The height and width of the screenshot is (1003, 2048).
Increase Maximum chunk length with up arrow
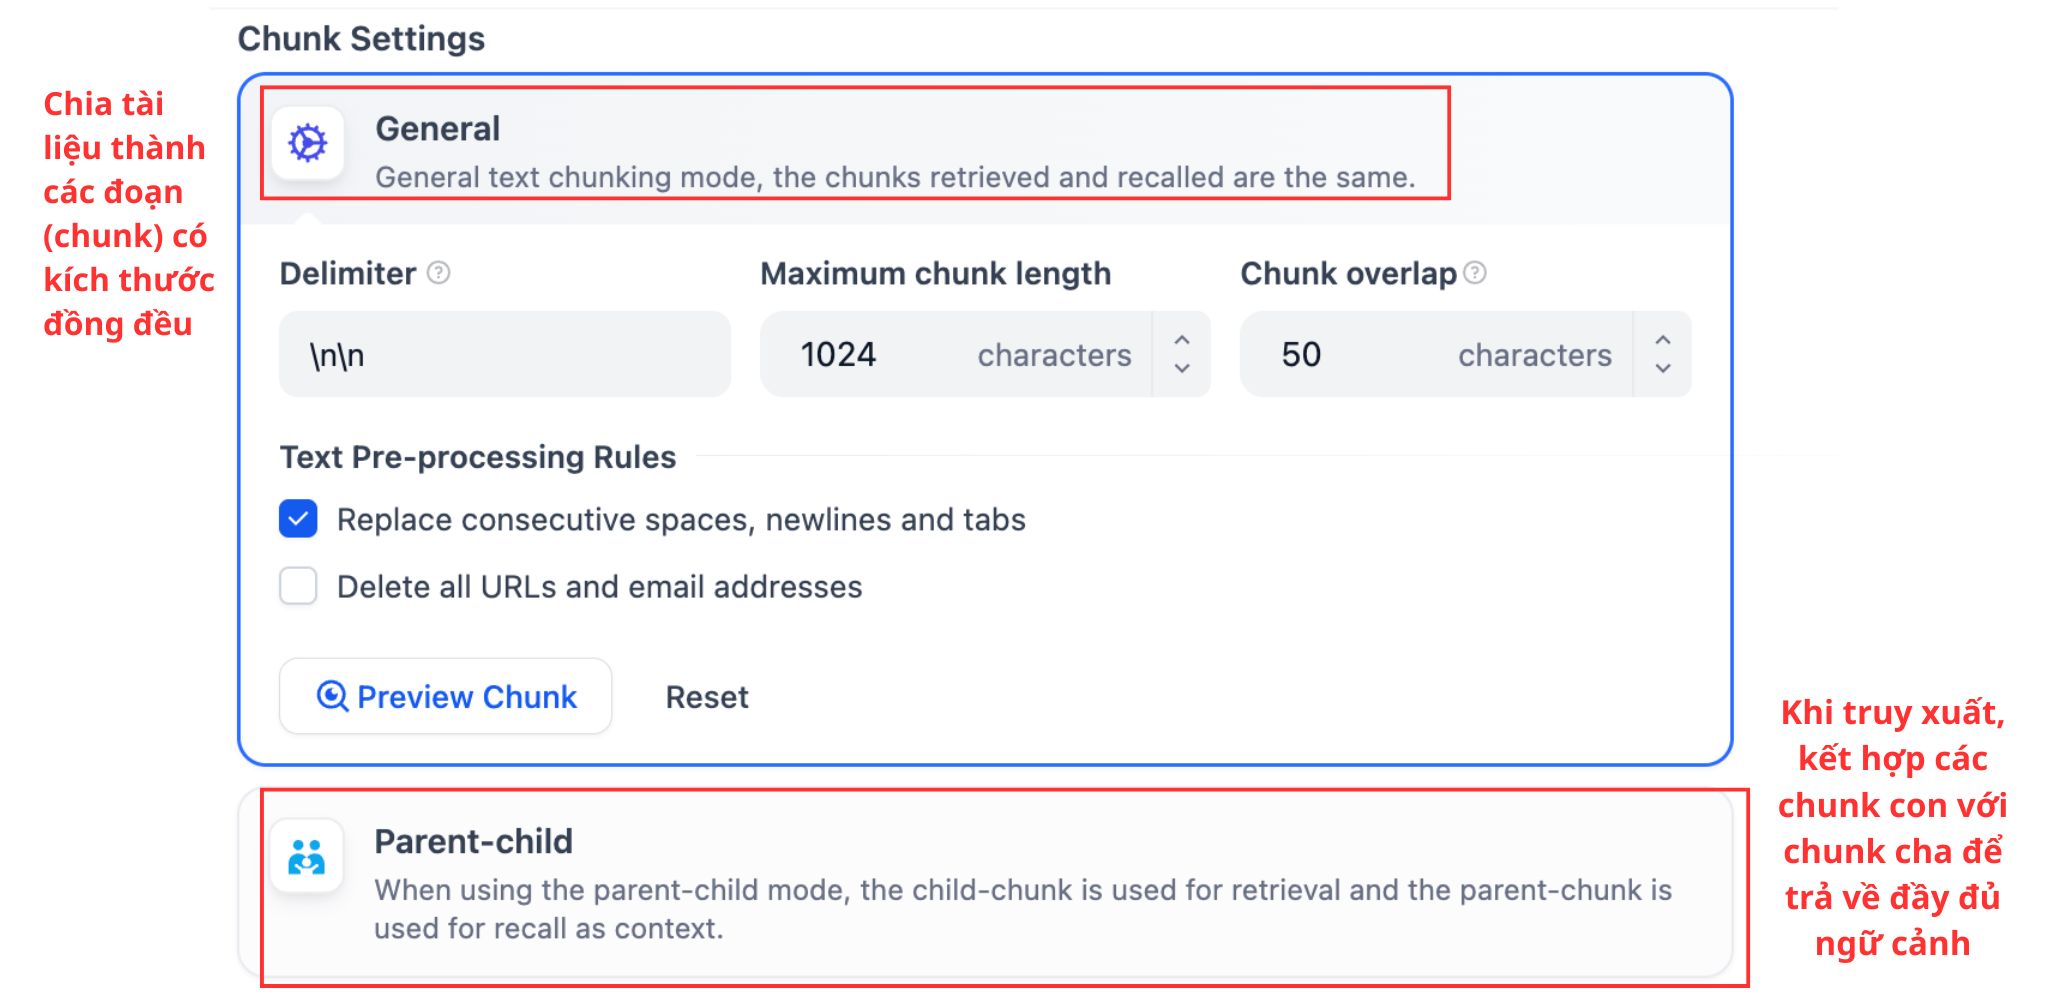[1182, 340]
